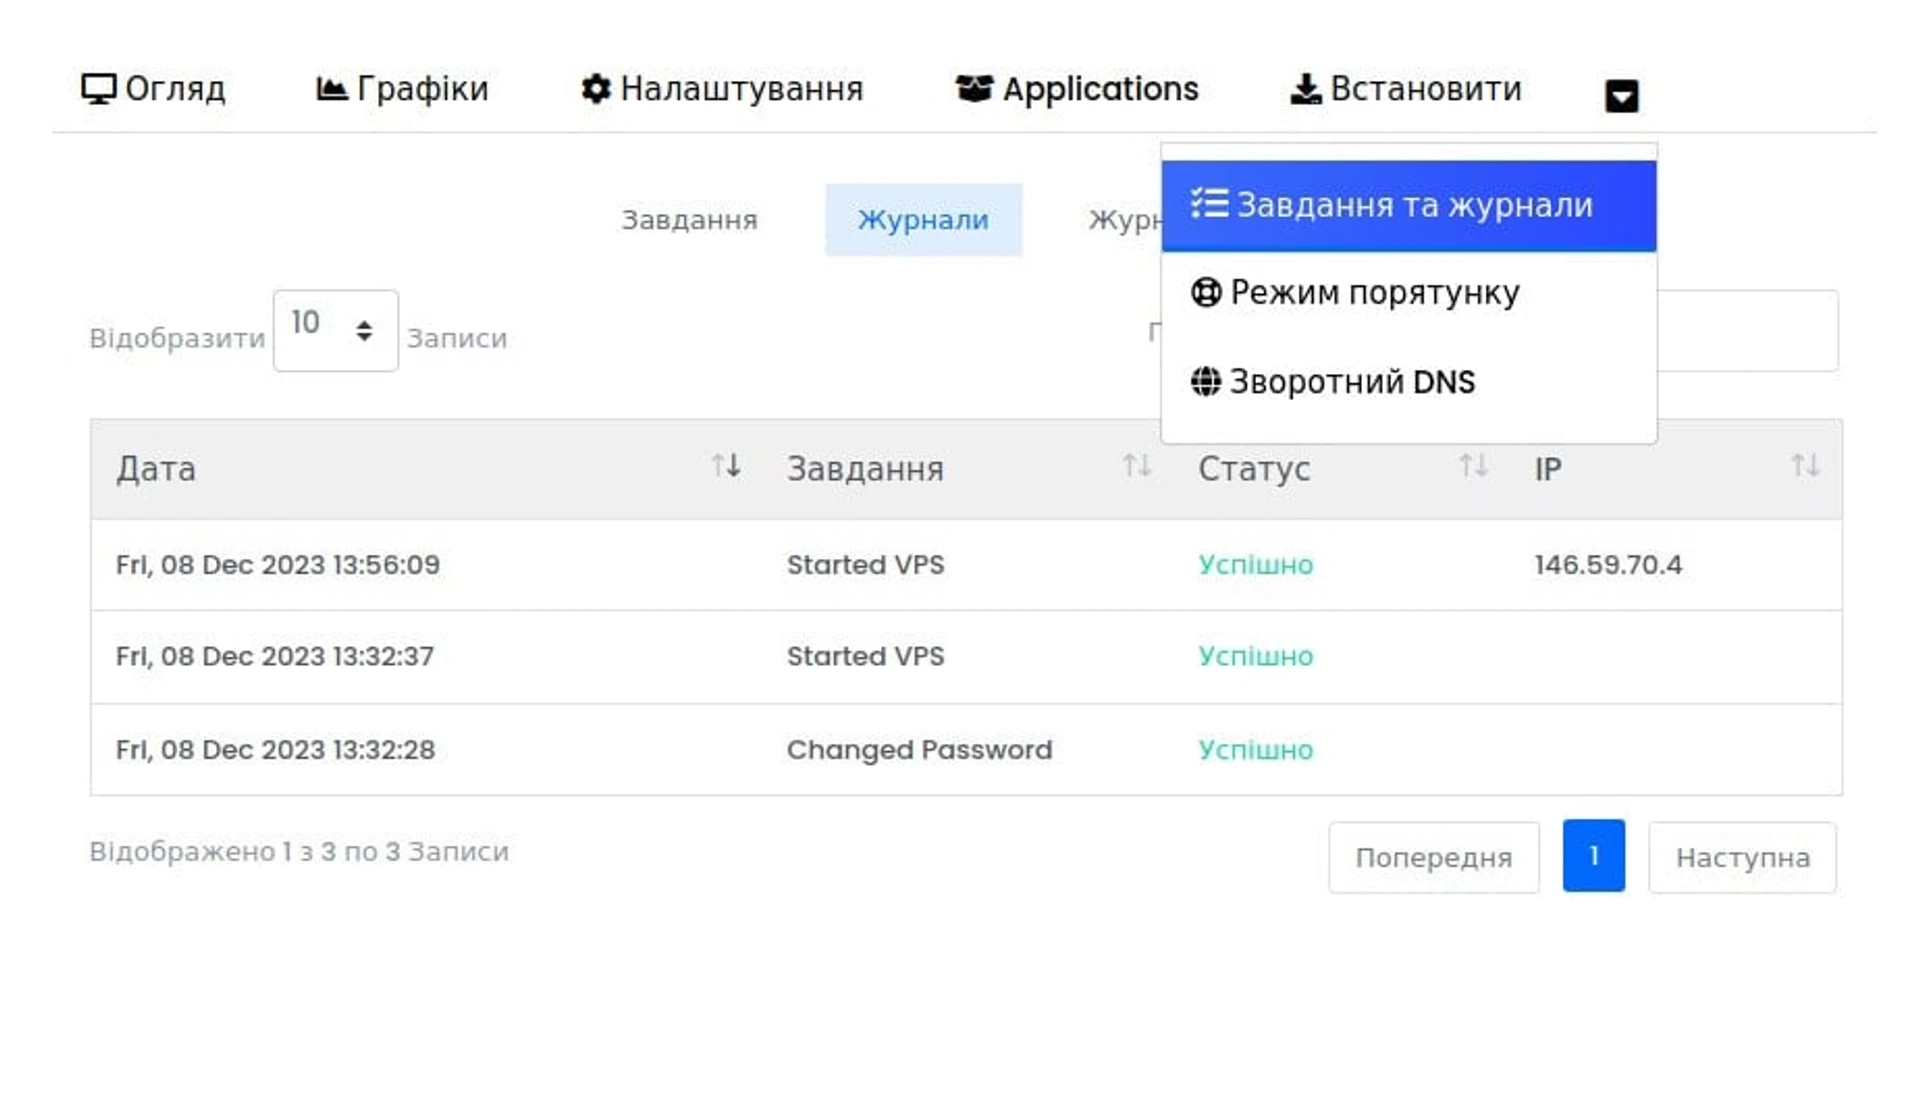Click the Changed Password task cell
1920x1108 pixels.
(919, 750)
